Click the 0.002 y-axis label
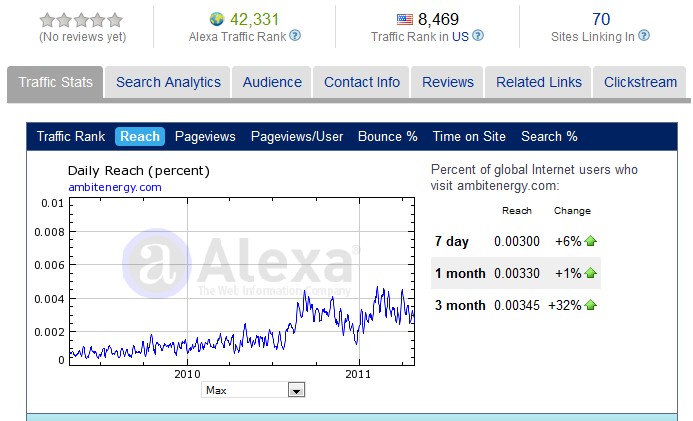The width and height of the screenshot is (693, 421). pos(49,332)
